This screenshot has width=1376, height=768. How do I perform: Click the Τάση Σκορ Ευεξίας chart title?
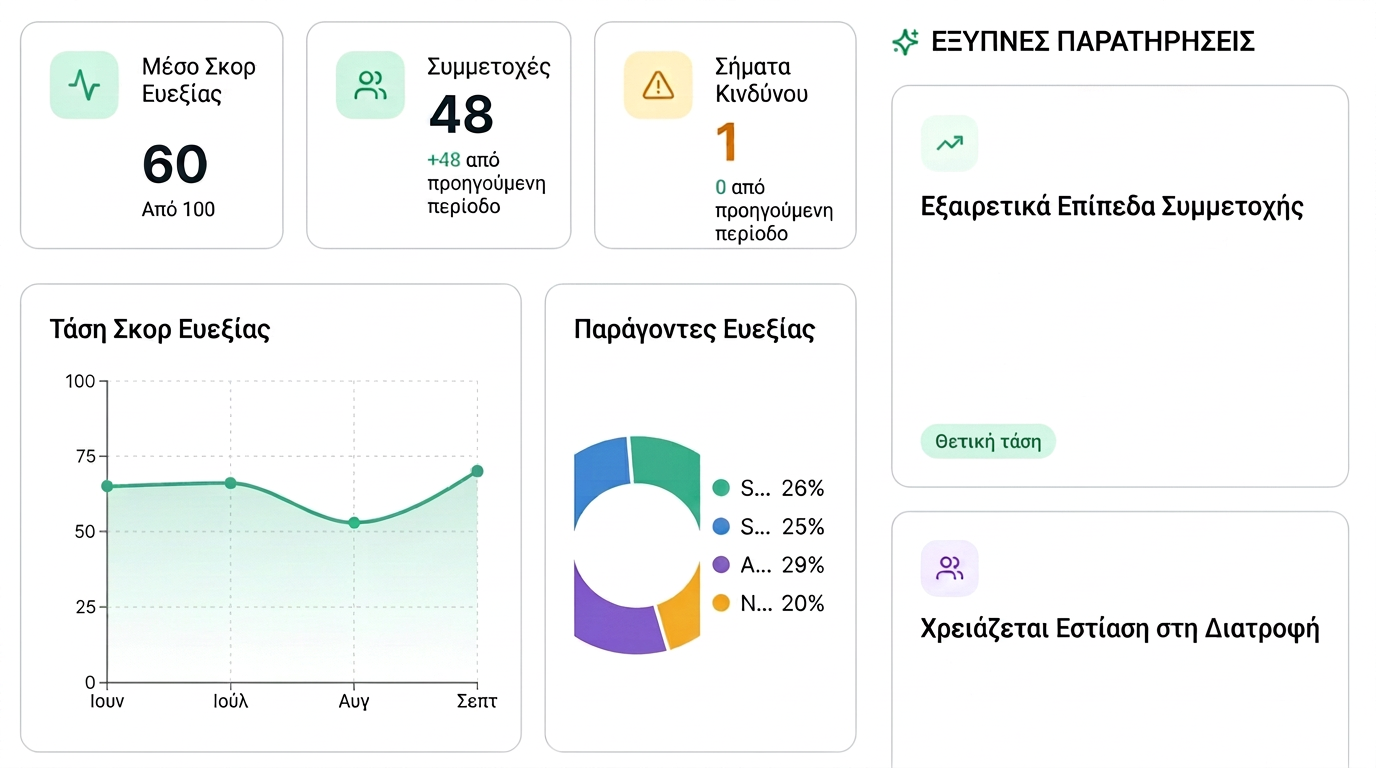pyautogui.click(x=160, y=330)
